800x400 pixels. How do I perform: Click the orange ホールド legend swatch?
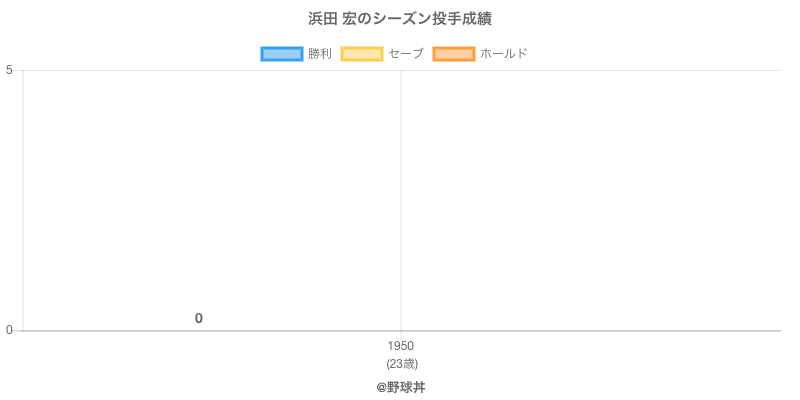click(453, 54)
